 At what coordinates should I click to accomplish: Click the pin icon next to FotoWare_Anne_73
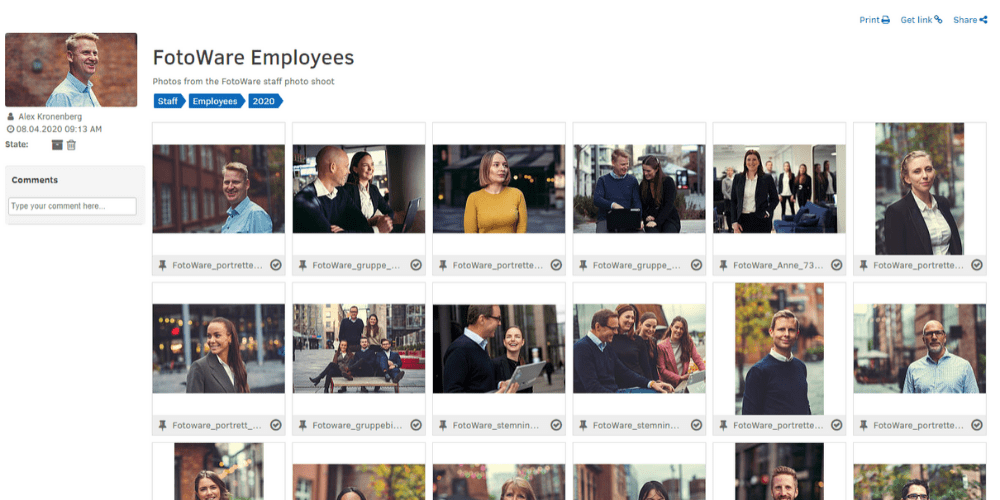tap(724, 265)
